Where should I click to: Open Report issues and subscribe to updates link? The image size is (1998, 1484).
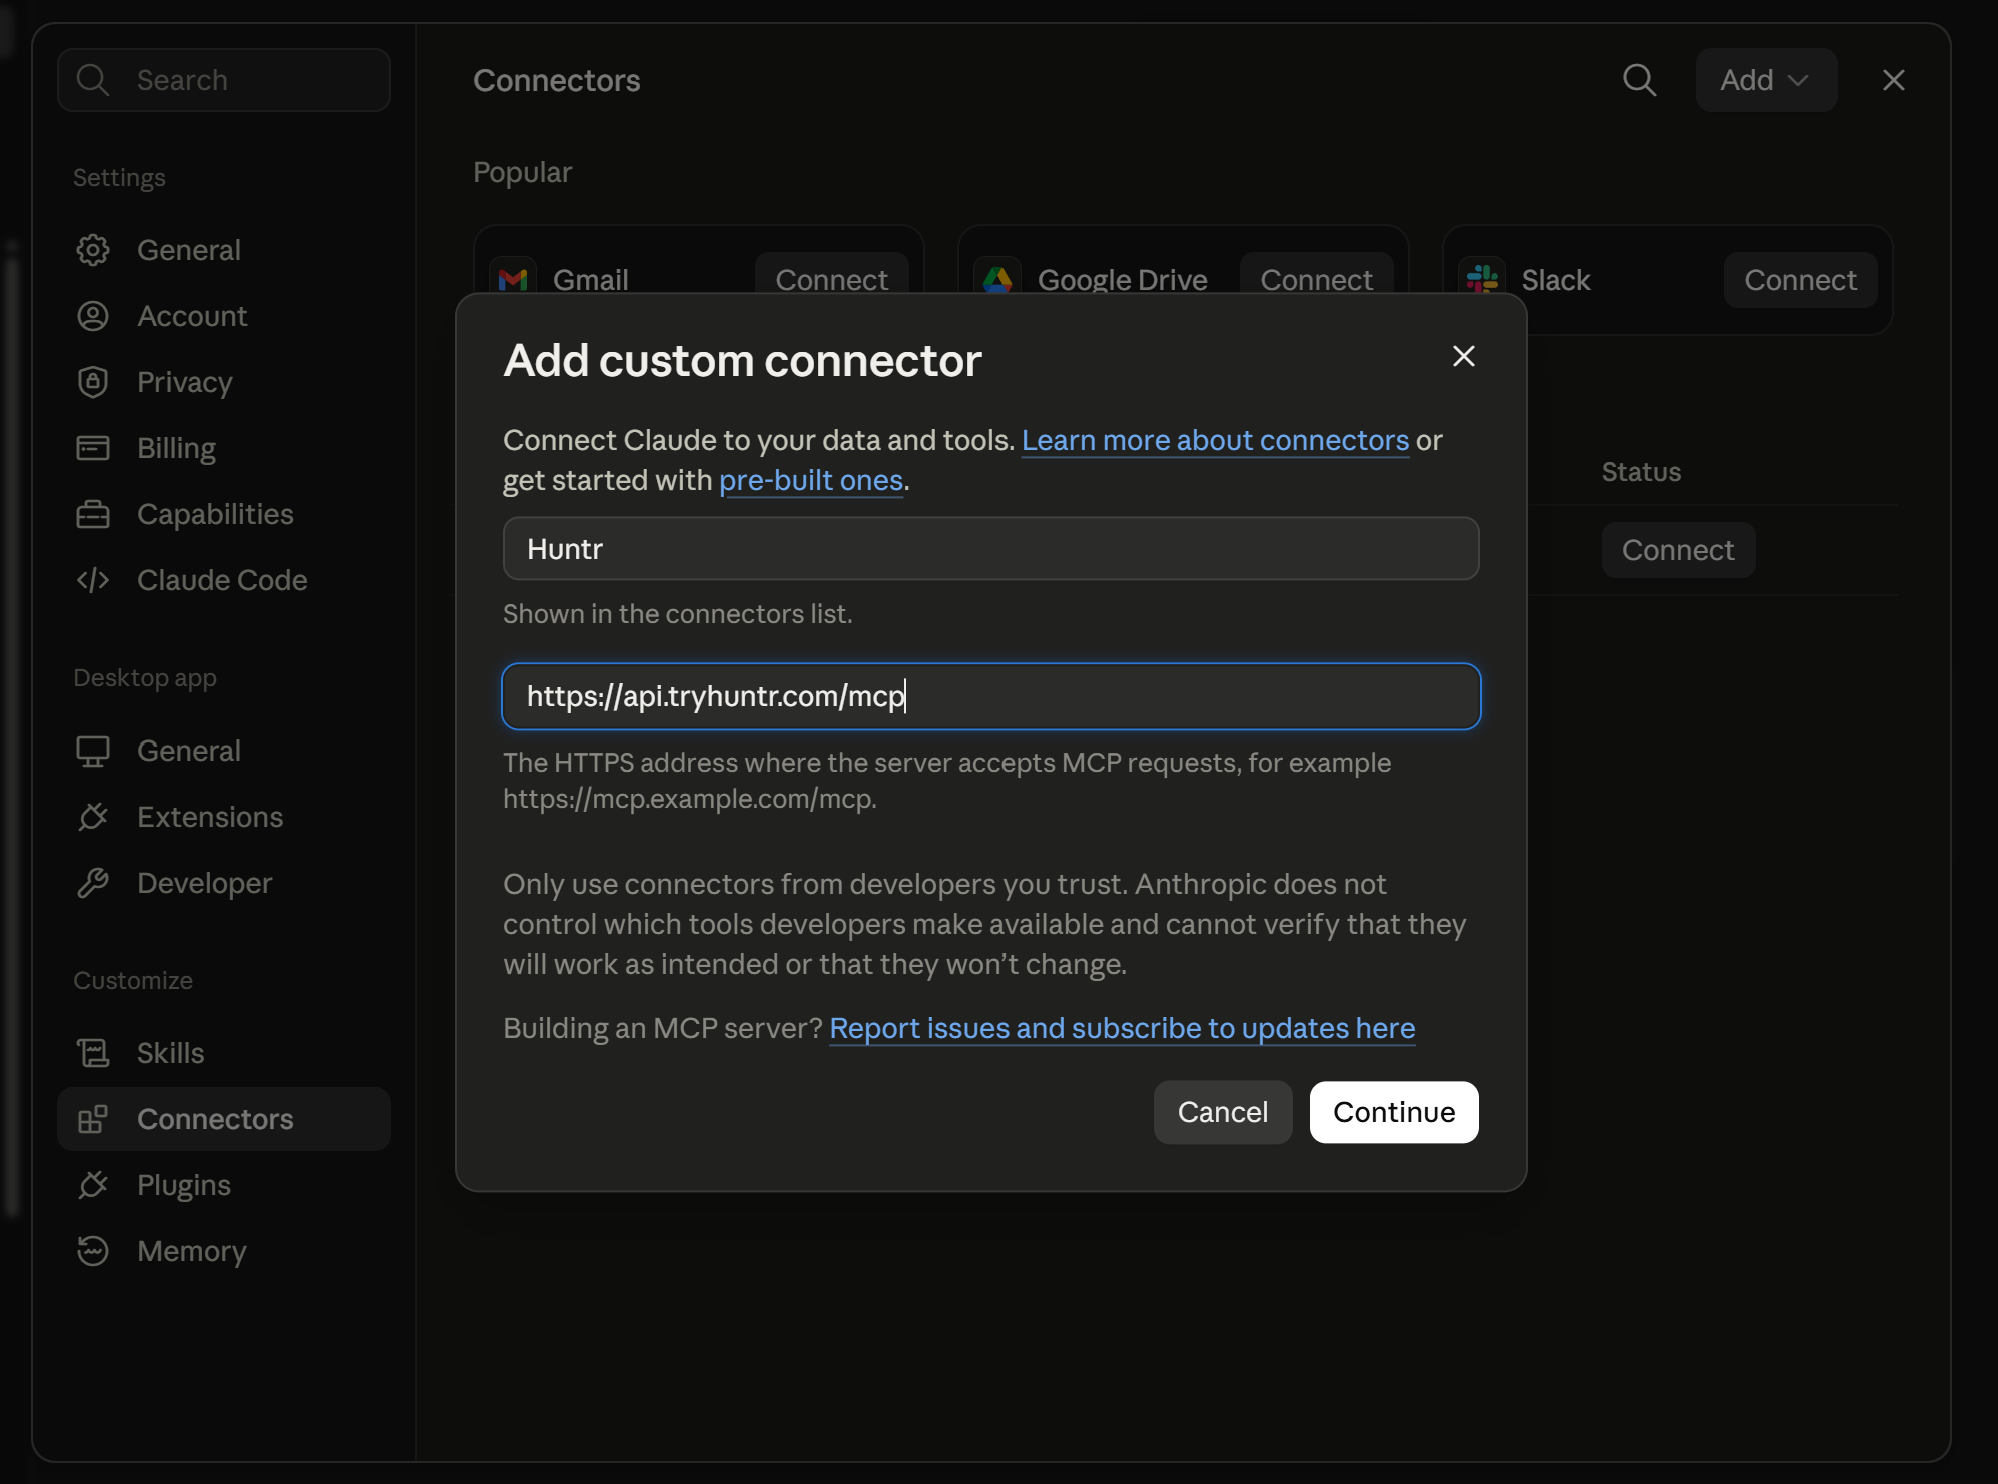coord(1122,1028)
